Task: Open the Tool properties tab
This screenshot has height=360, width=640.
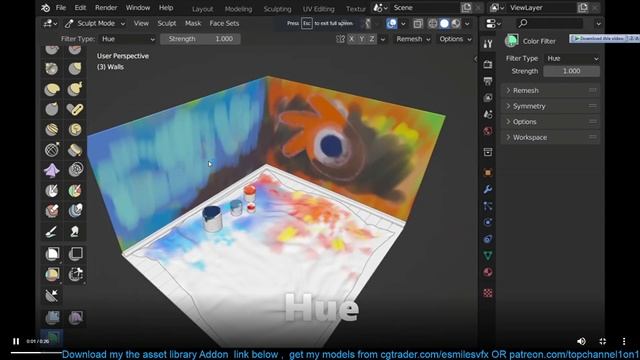Action: pyautogui.click(x=488, y=44)
